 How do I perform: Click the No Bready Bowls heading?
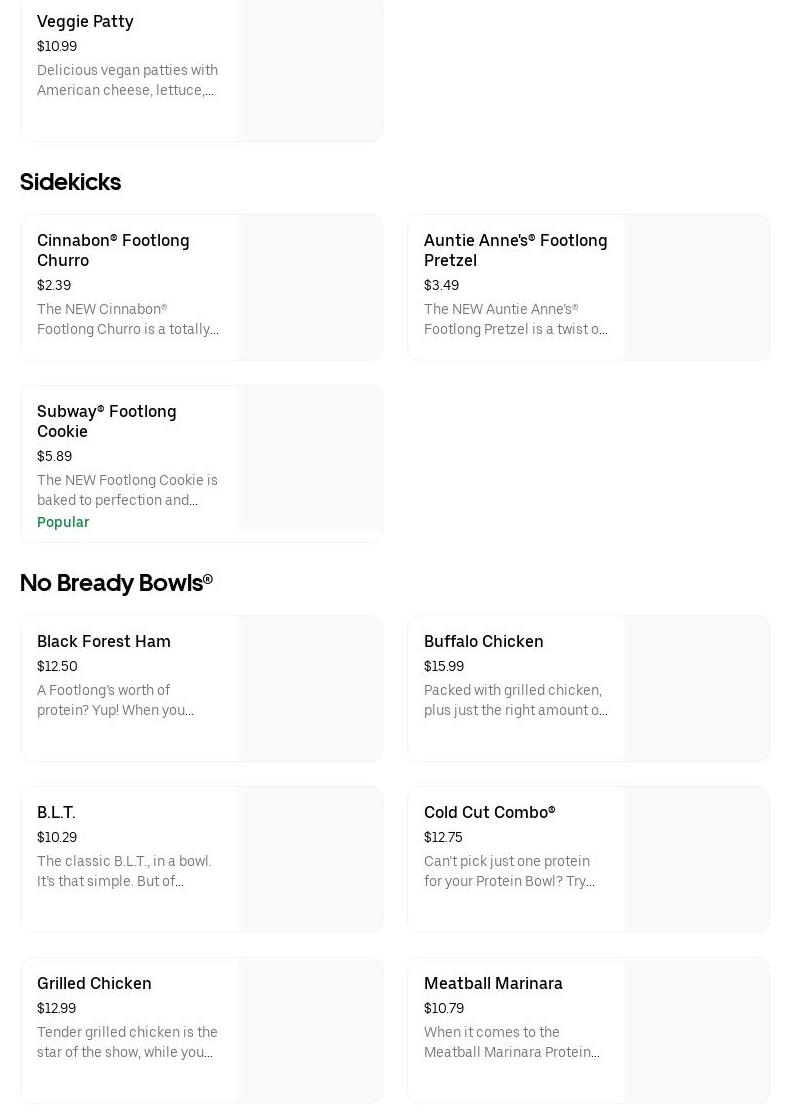point(116,582)
